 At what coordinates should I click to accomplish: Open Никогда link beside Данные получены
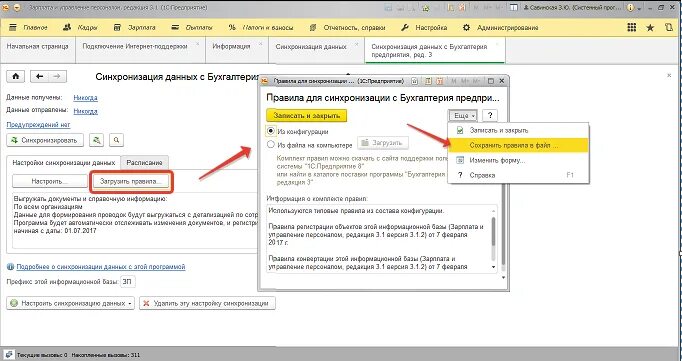tap(85, 98)
